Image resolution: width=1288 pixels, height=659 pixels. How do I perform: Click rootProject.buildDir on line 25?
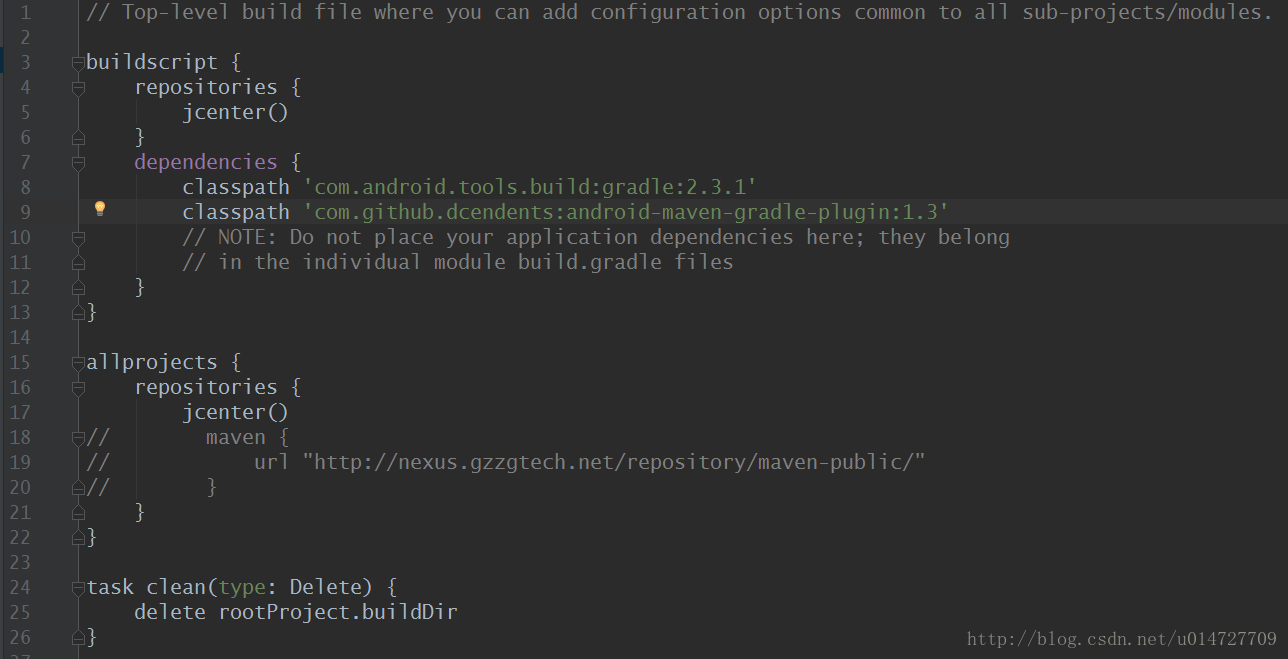338,612
